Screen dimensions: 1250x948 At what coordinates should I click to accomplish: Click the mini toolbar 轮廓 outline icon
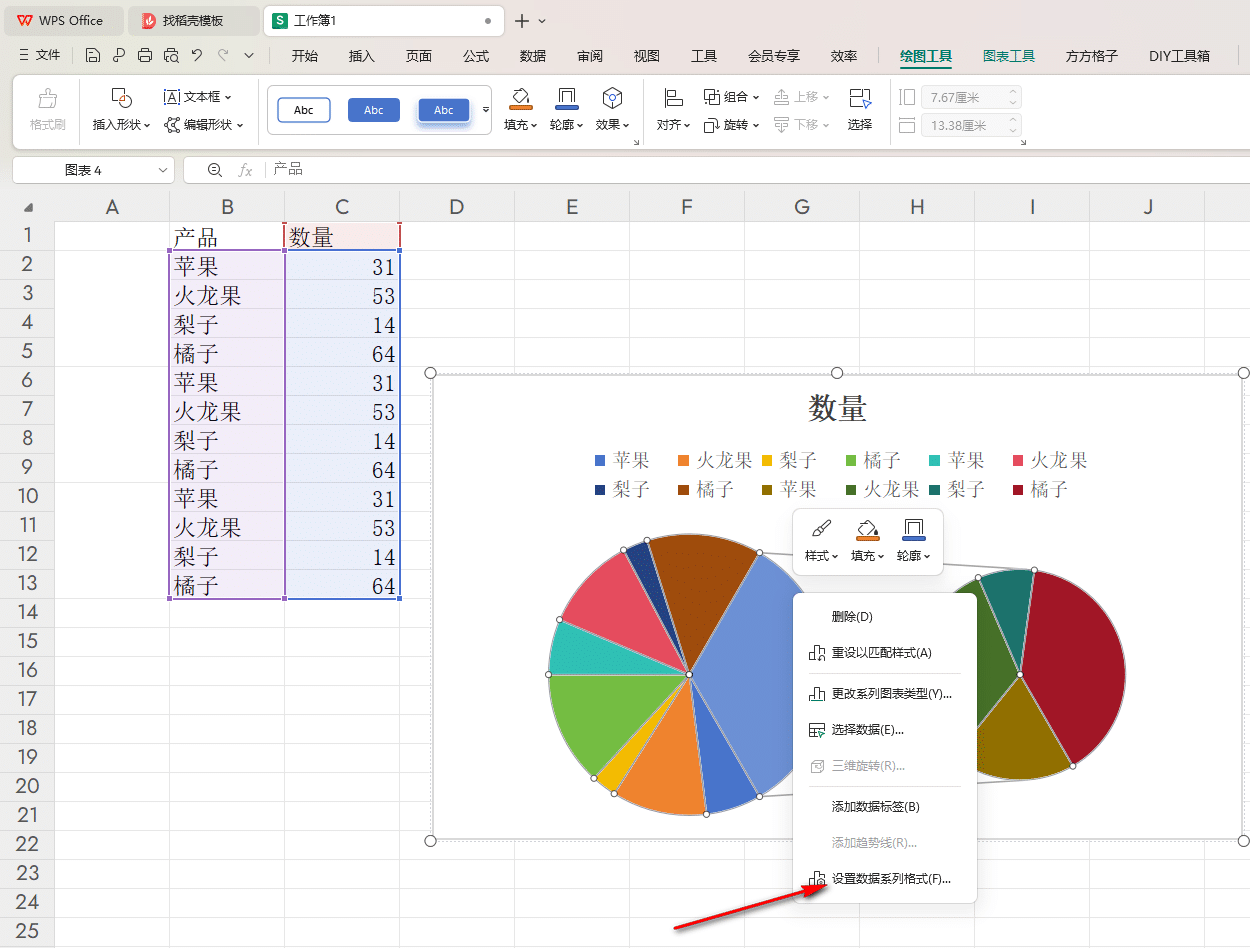click(x=913, y=529)
